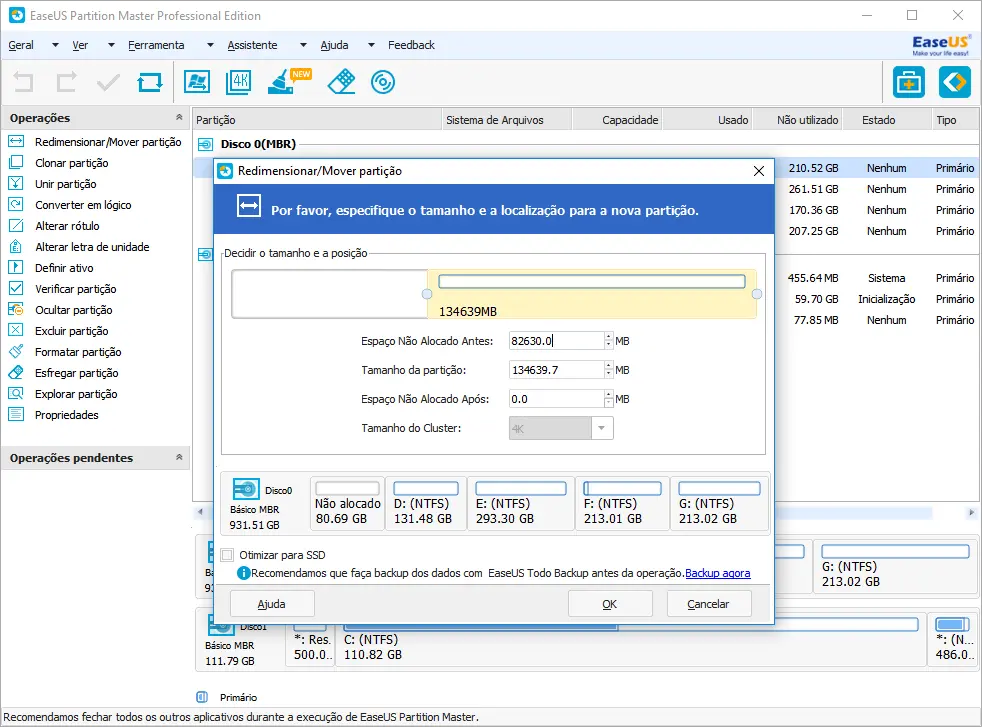Focus the Espaço Não Alocado Após field
The height and width of the screenshot is (727, 982).
(x=556, y=399)
